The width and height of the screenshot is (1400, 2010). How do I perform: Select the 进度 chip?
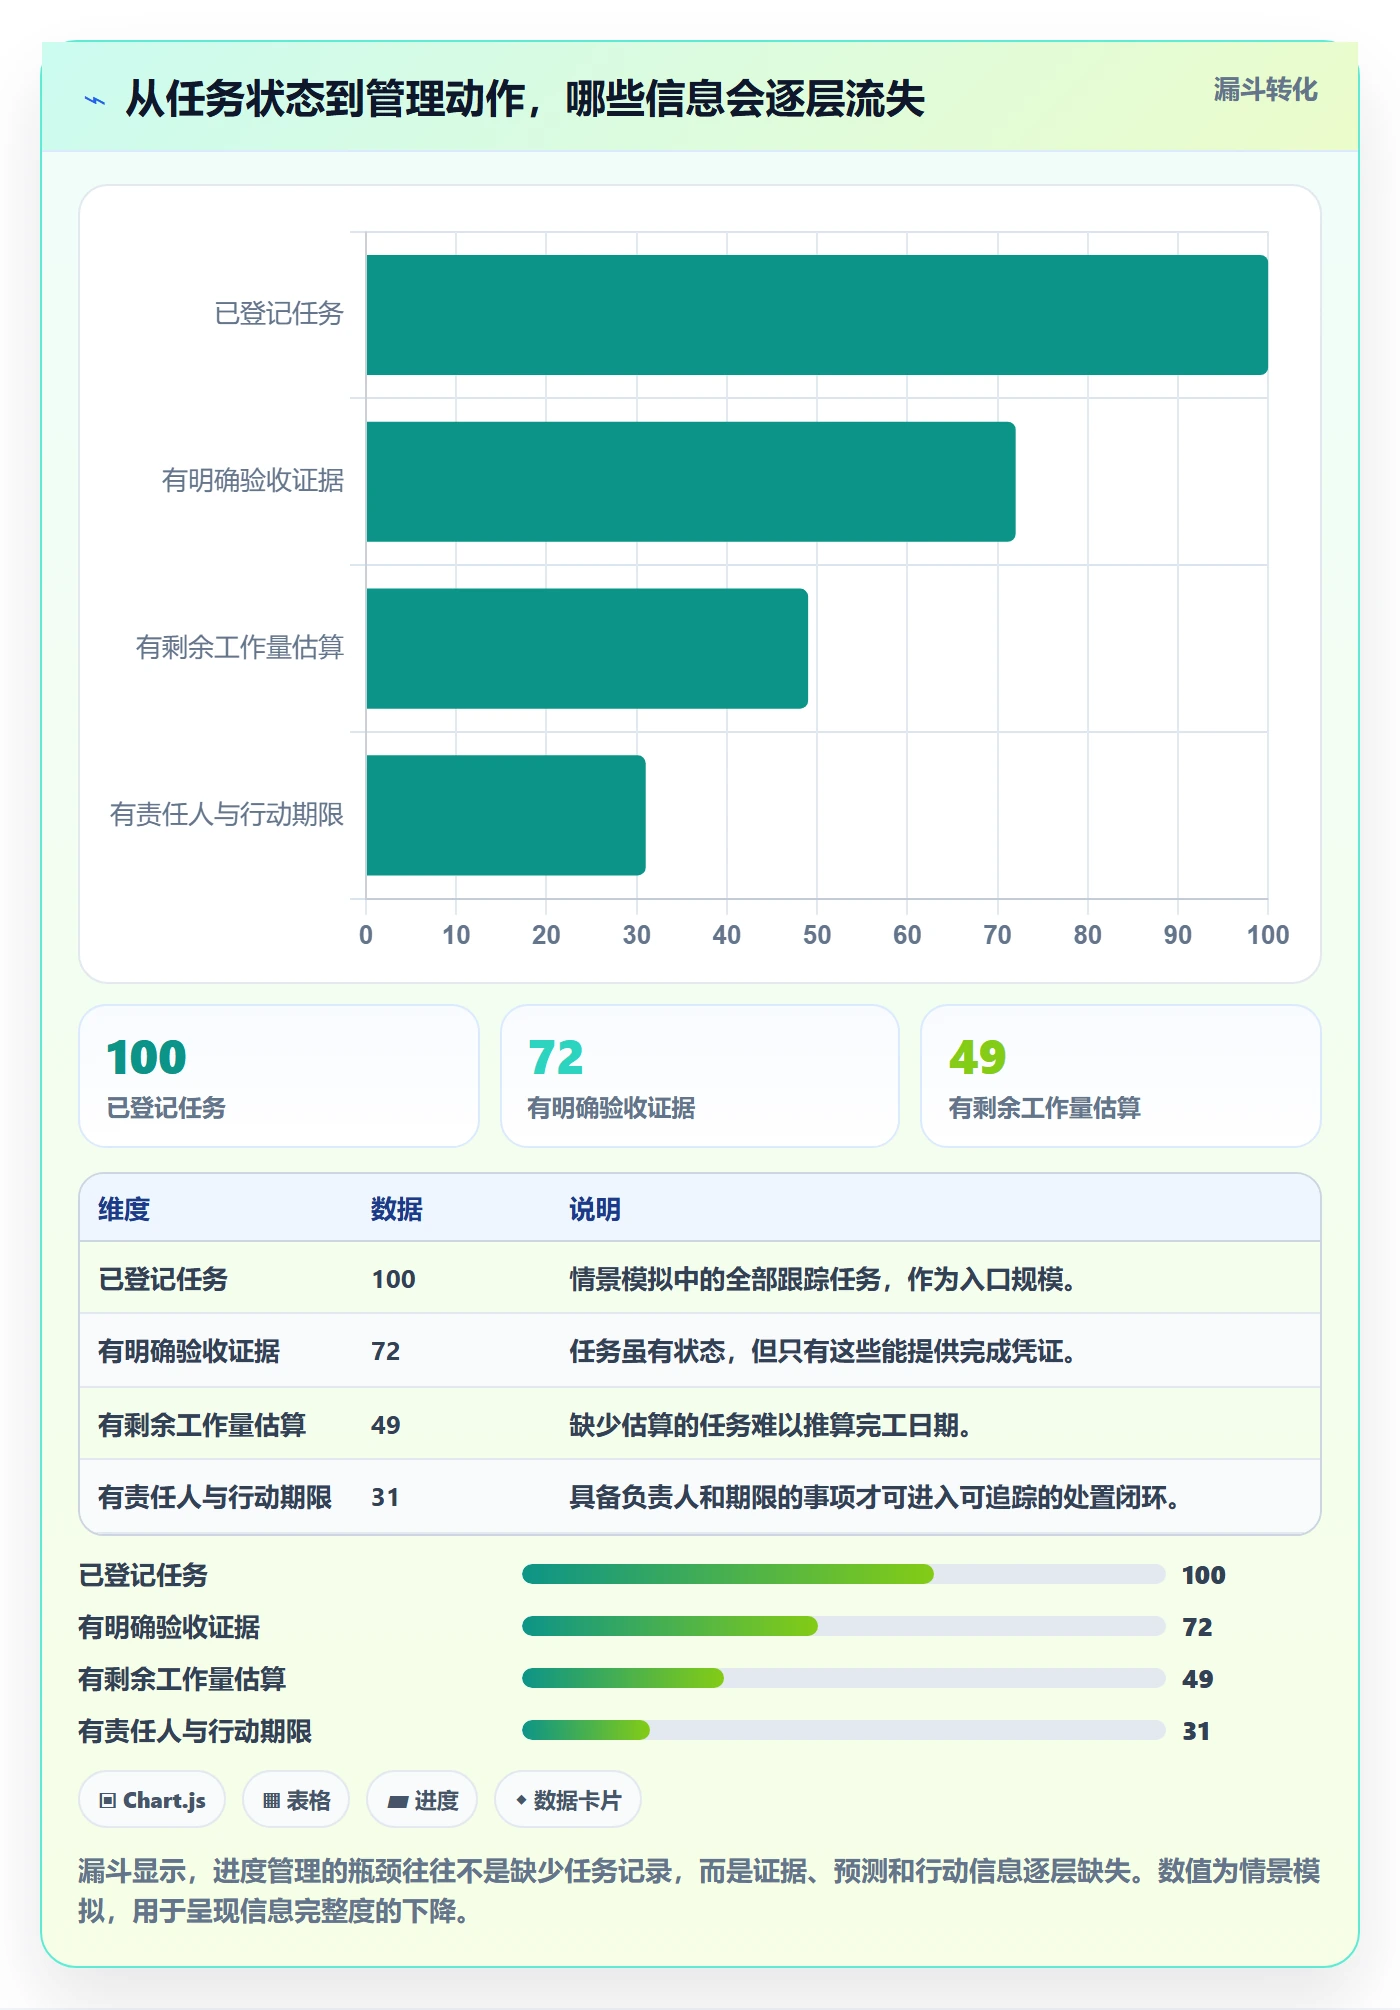(422, 1800)
